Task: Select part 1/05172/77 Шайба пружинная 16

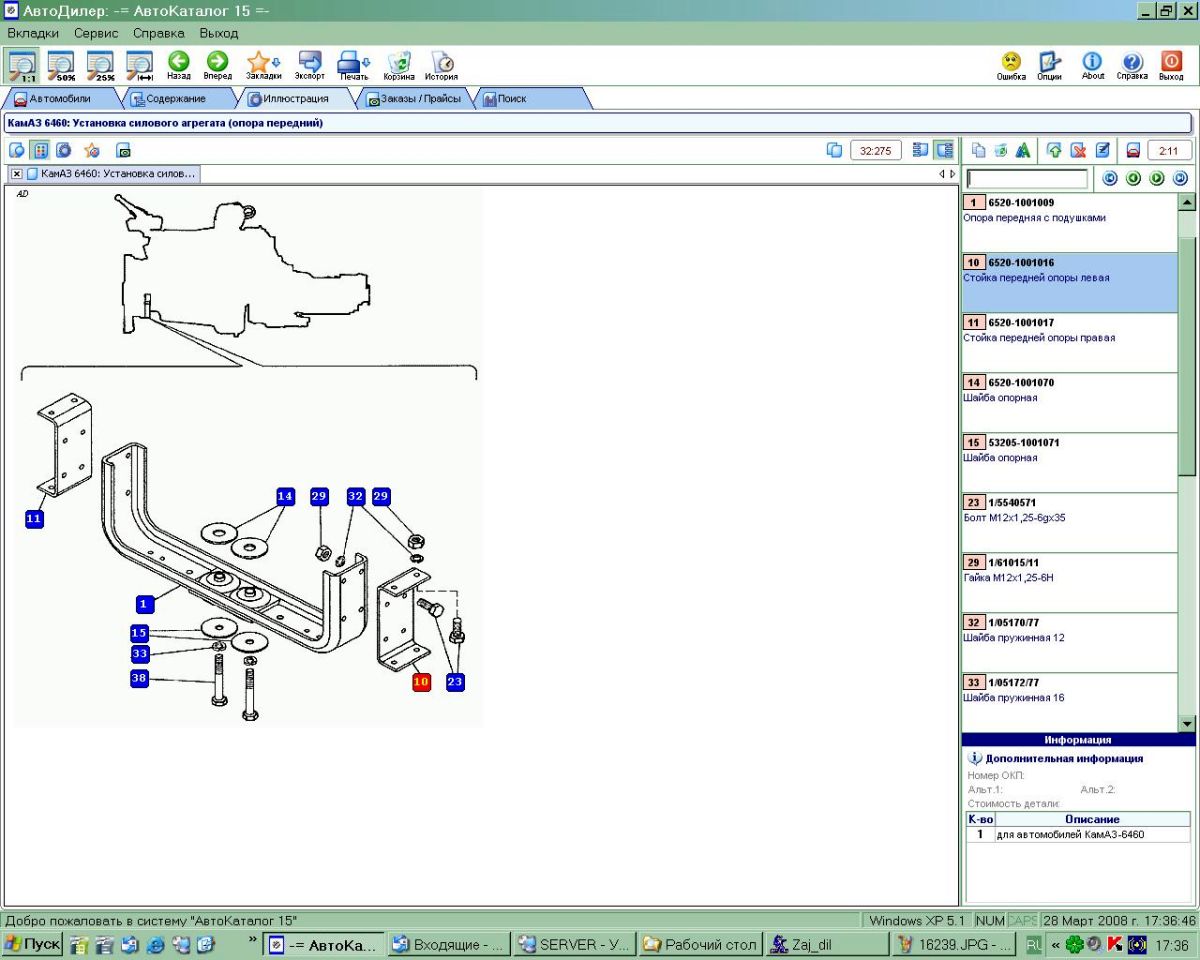Action: (x=1070, y=702)
